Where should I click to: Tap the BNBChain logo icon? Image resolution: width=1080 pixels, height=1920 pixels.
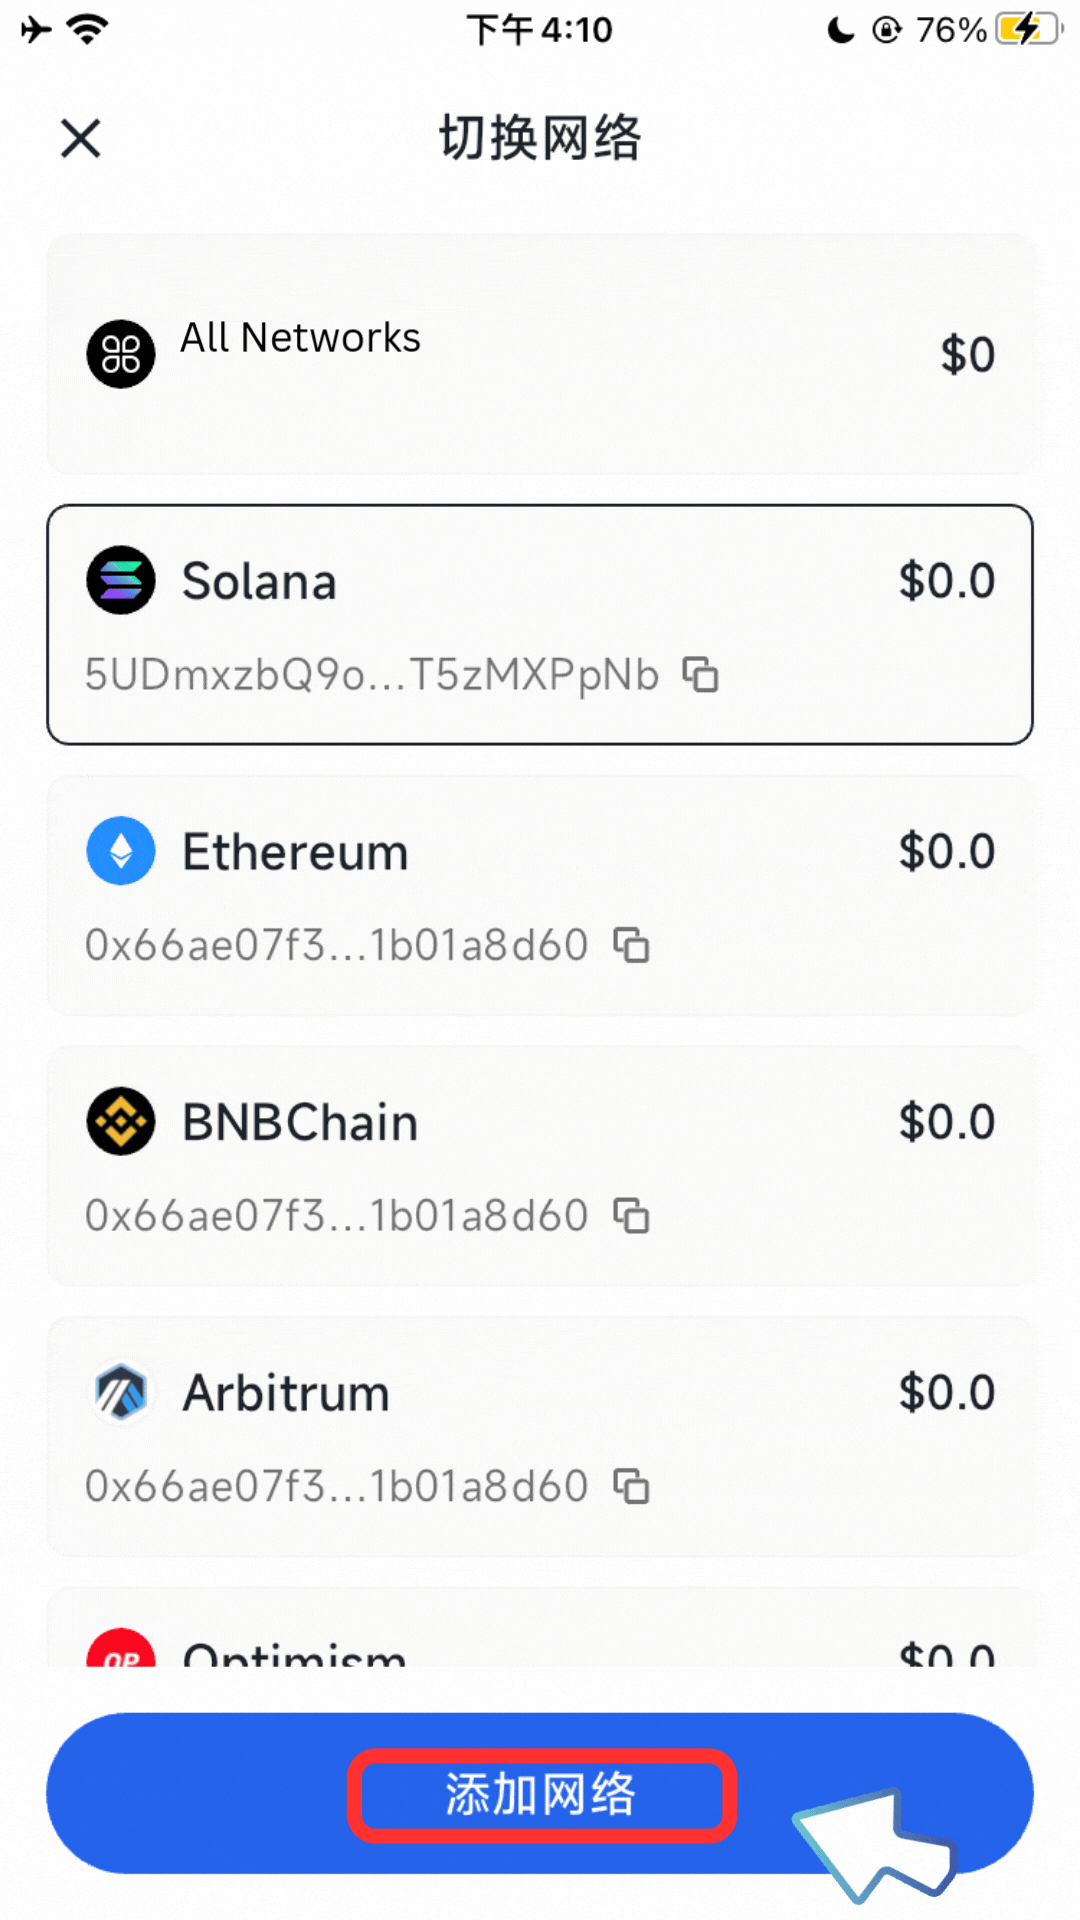point(121,1121)
